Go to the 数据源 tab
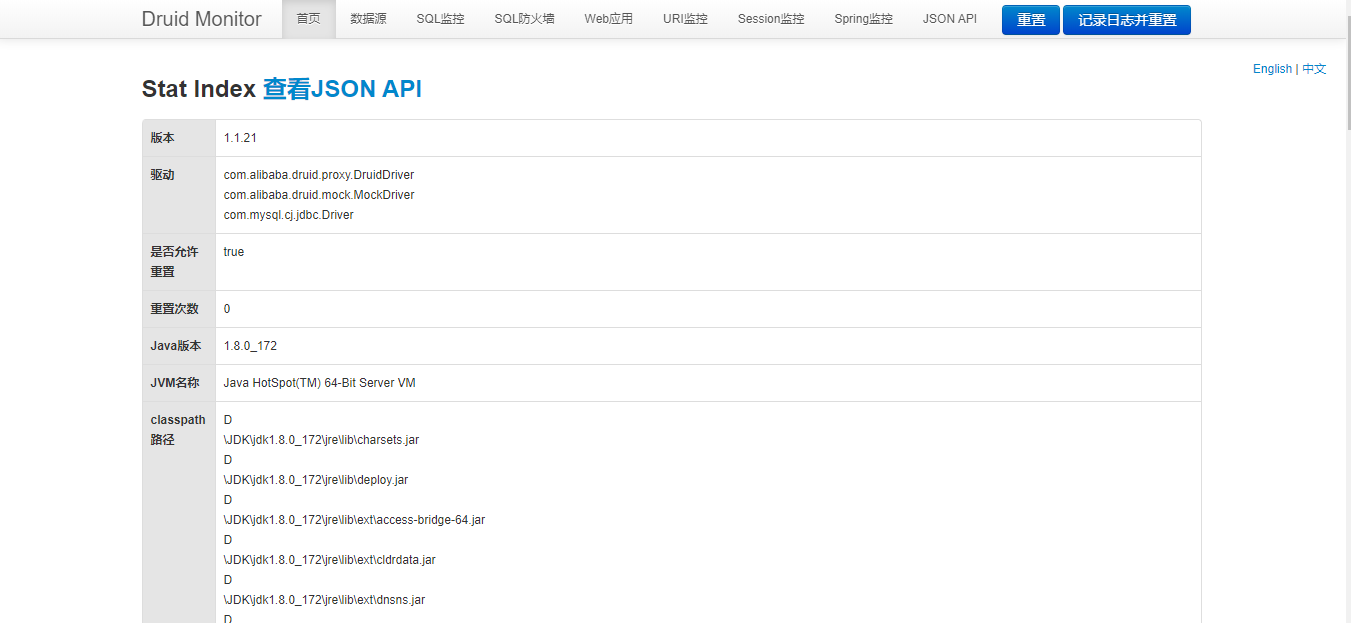Image resolution: width=1351 pixels, height=623 pixels. (369, 19)
